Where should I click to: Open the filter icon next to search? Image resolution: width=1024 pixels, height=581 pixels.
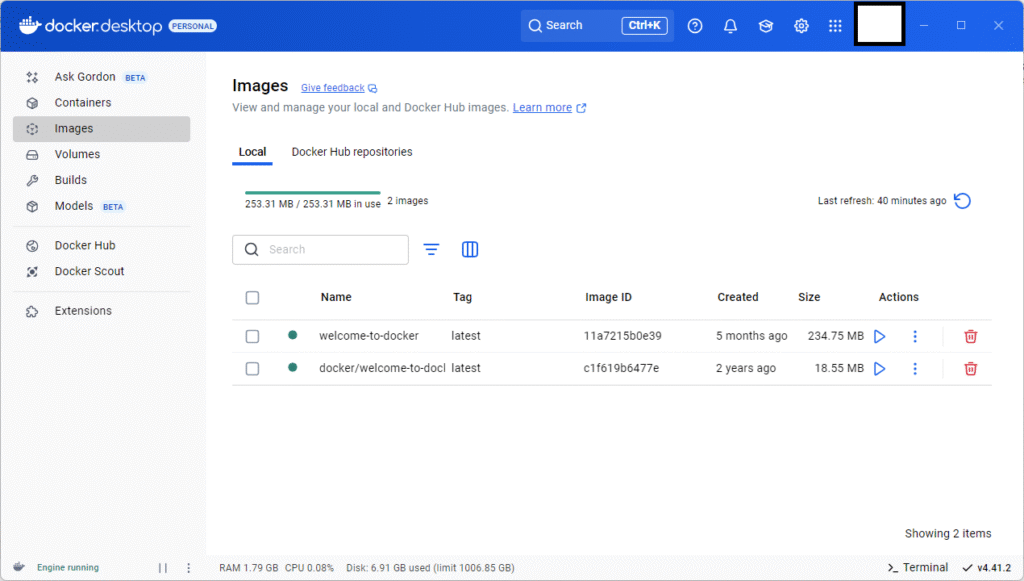tap(431, 249)
